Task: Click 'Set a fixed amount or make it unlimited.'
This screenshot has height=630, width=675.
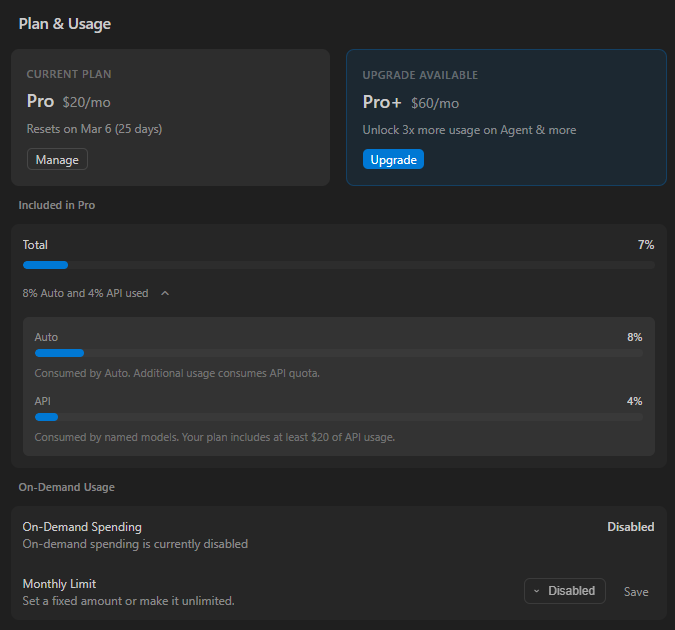Action: click(128, 601)
